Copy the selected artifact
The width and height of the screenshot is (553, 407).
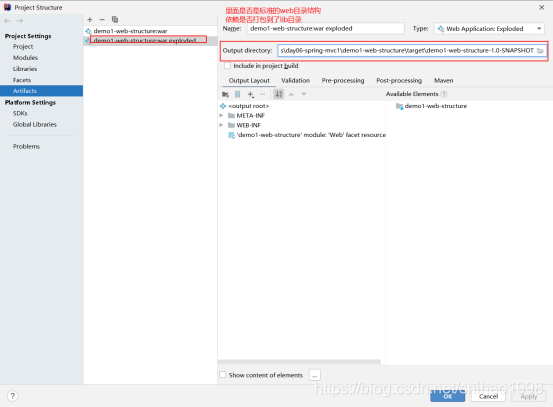tap(115, 19)
